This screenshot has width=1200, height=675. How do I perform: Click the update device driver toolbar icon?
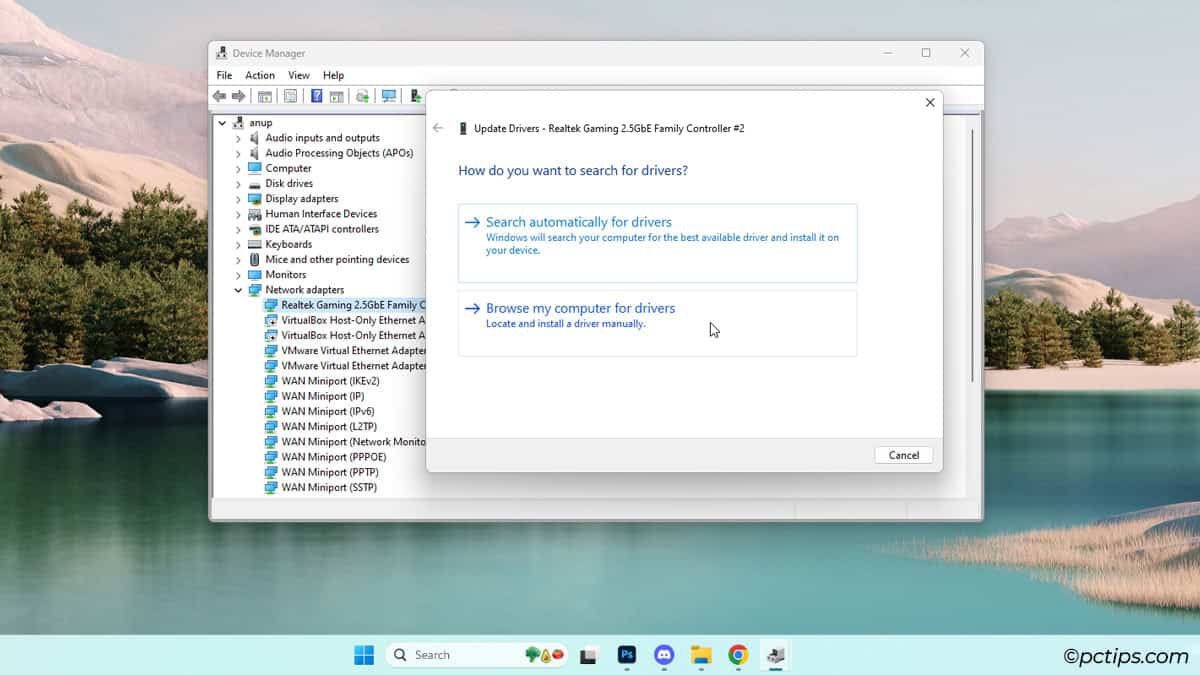(362, 96)
